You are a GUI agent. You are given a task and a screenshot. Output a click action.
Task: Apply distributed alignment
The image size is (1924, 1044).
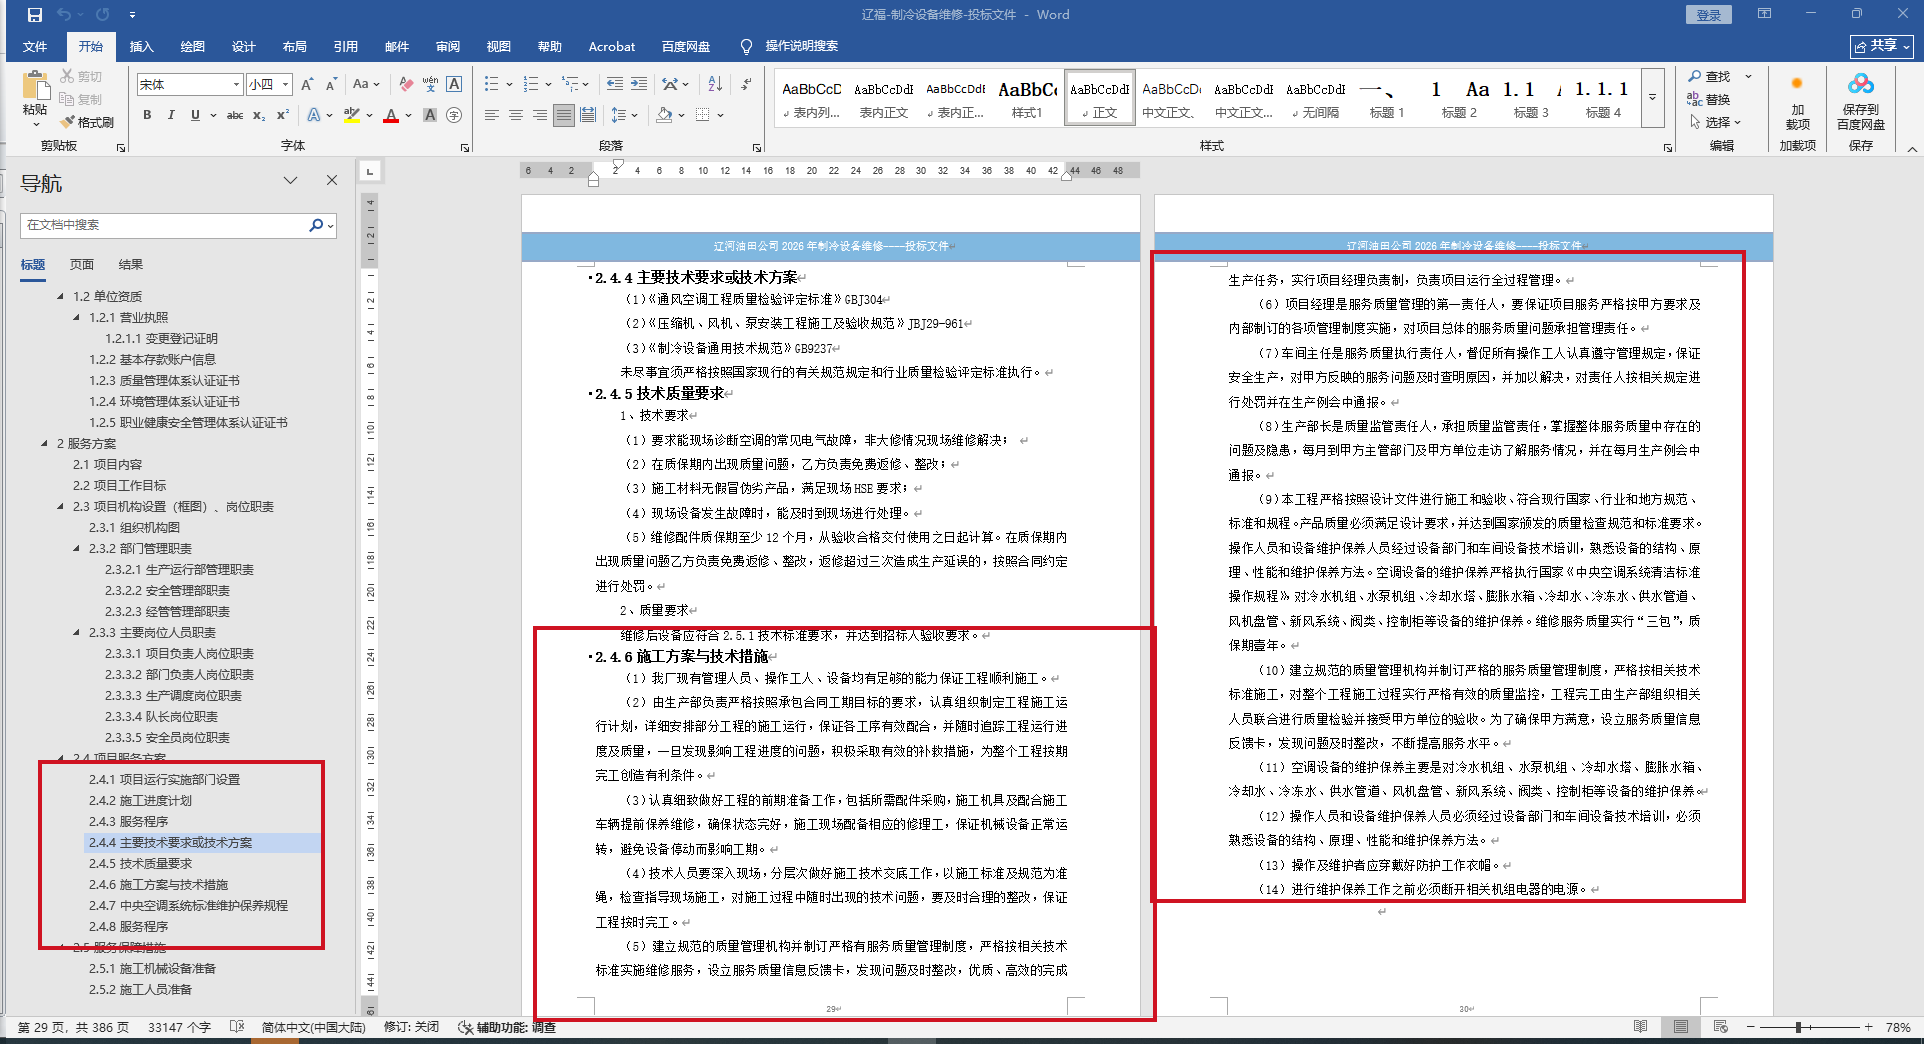point(588,115)
